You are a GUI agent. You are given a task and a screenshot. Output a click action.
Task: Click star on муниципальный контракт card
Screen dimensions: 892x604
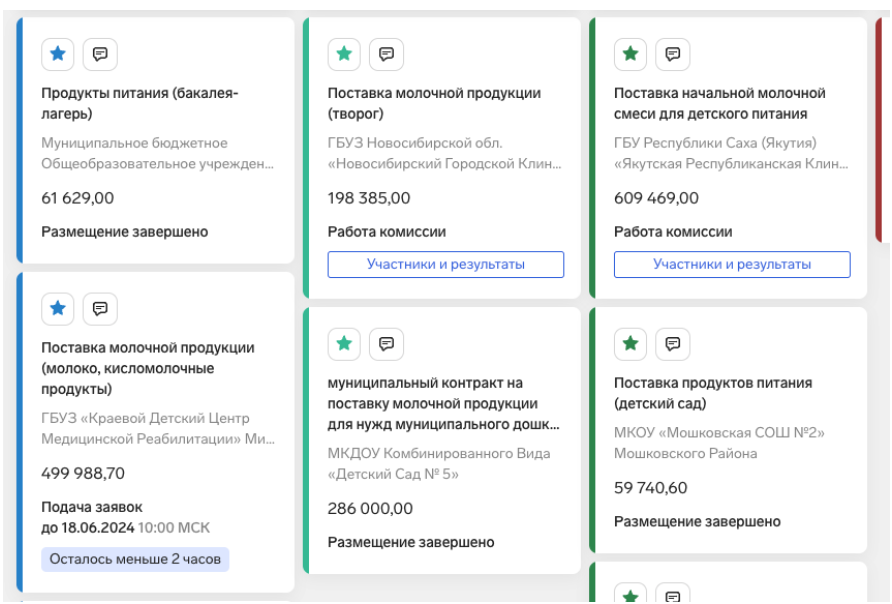click(x=344, y=344)
